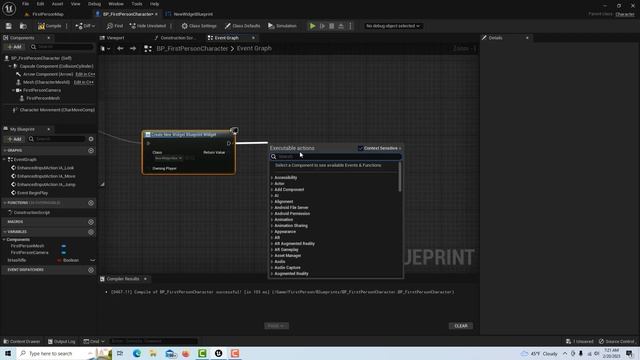The width and height of the screenshot is (640, 360).
Task: Add a new variable via the Variables plus icon
Action: 91,232
